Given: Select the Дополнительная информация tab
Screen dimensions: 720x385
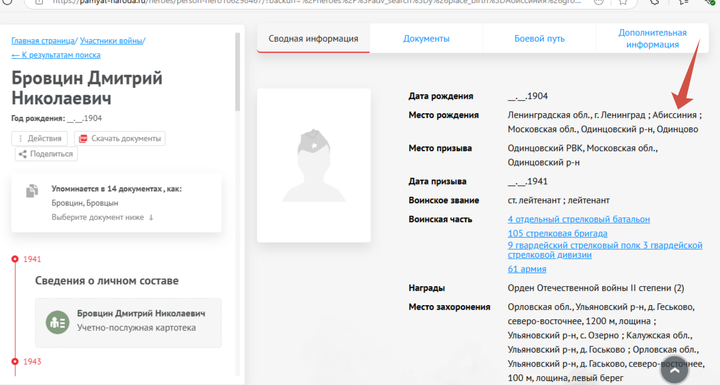Looking at the screenshot, I should pos(652,39).
